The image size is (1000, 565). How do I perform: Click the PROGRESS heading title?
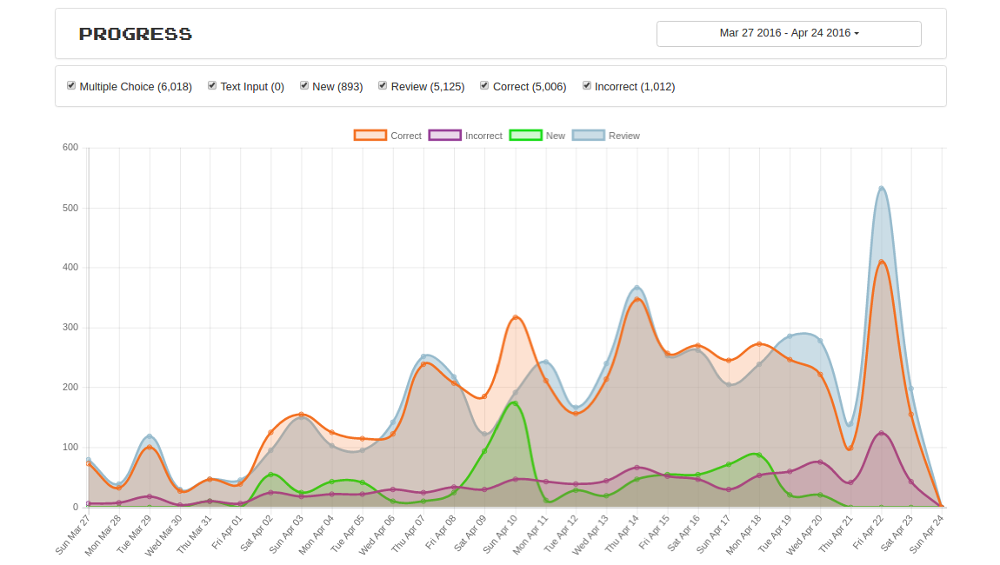[136, 34]
